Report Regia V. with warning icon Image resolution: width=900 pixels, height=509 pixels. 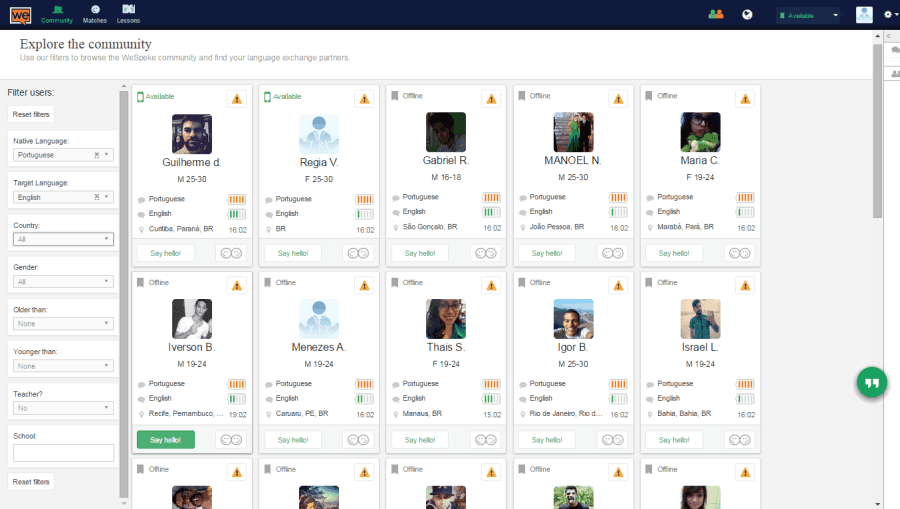(364, 99)
